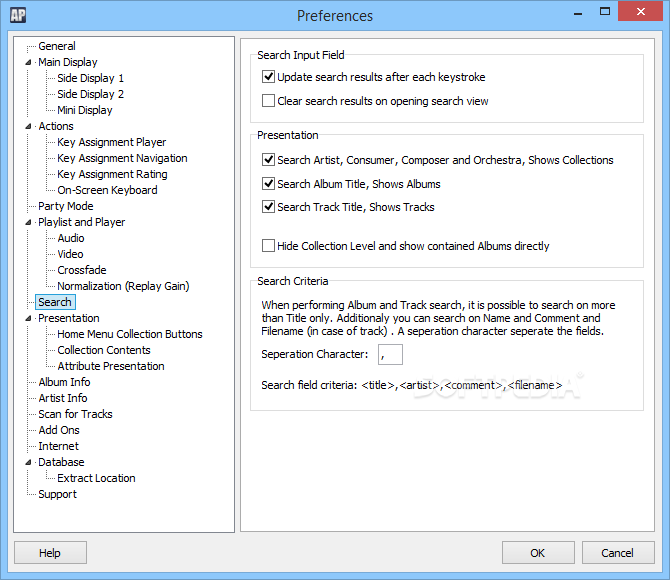Select Internet in the tree
The width and height of the screenshot is (670, 580).
[x=59, y=446]
